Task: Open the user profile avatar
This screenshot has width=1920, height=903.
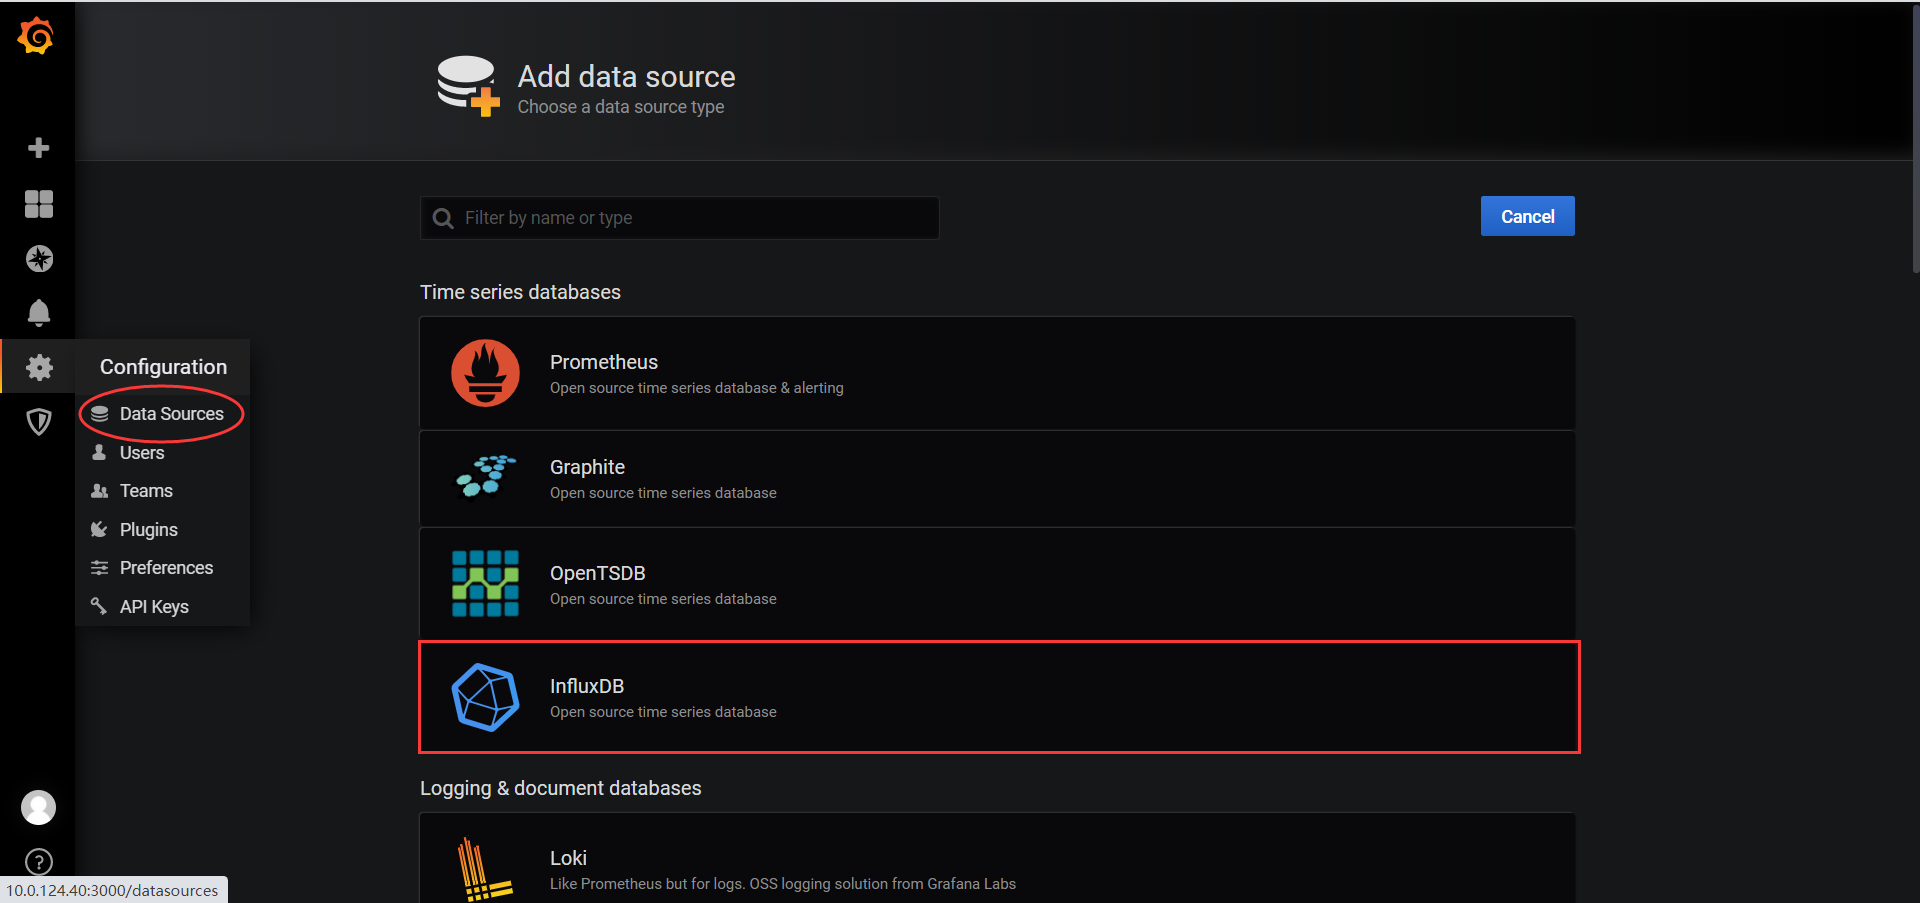Action: 39,807
